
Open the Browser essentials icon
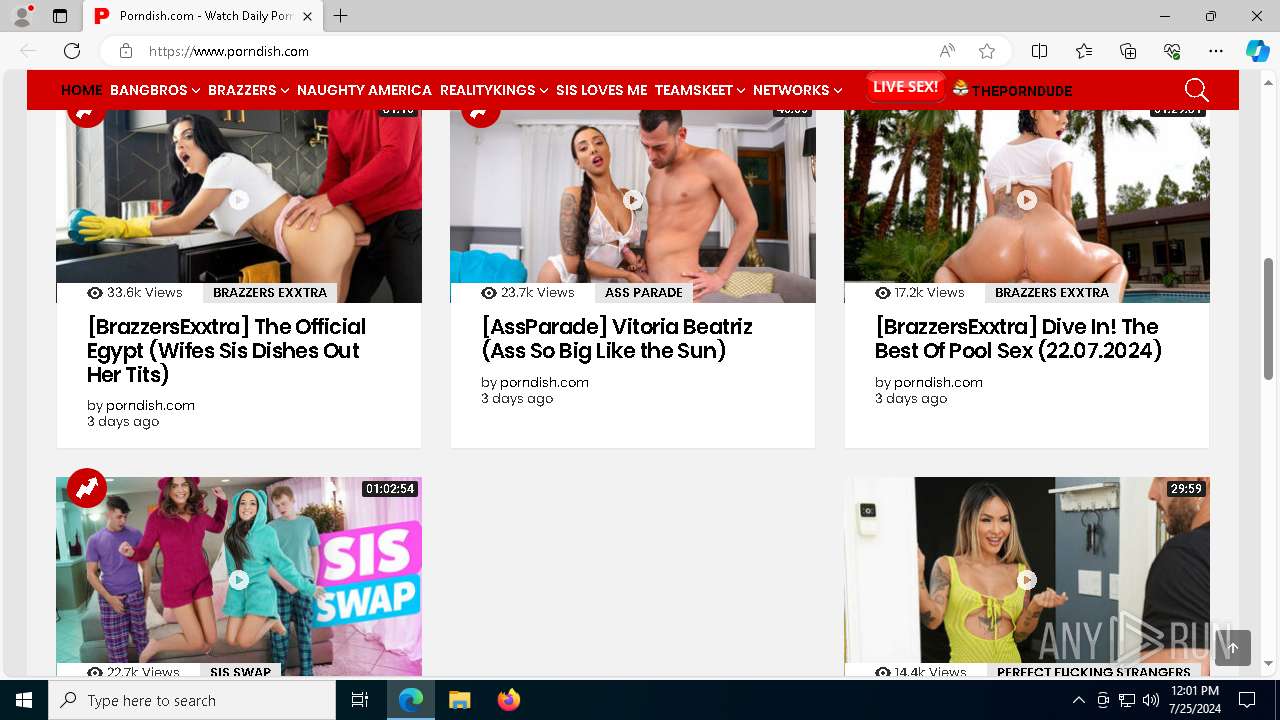tap(1172, 51)
